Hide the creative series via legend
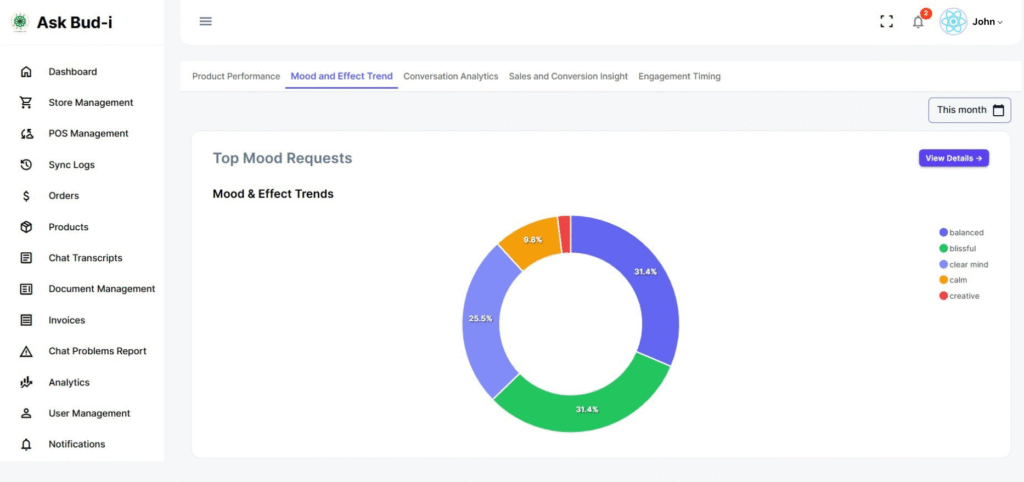Image resolution: width=1024 pixels, height=482 pixels. pos(963,296)
